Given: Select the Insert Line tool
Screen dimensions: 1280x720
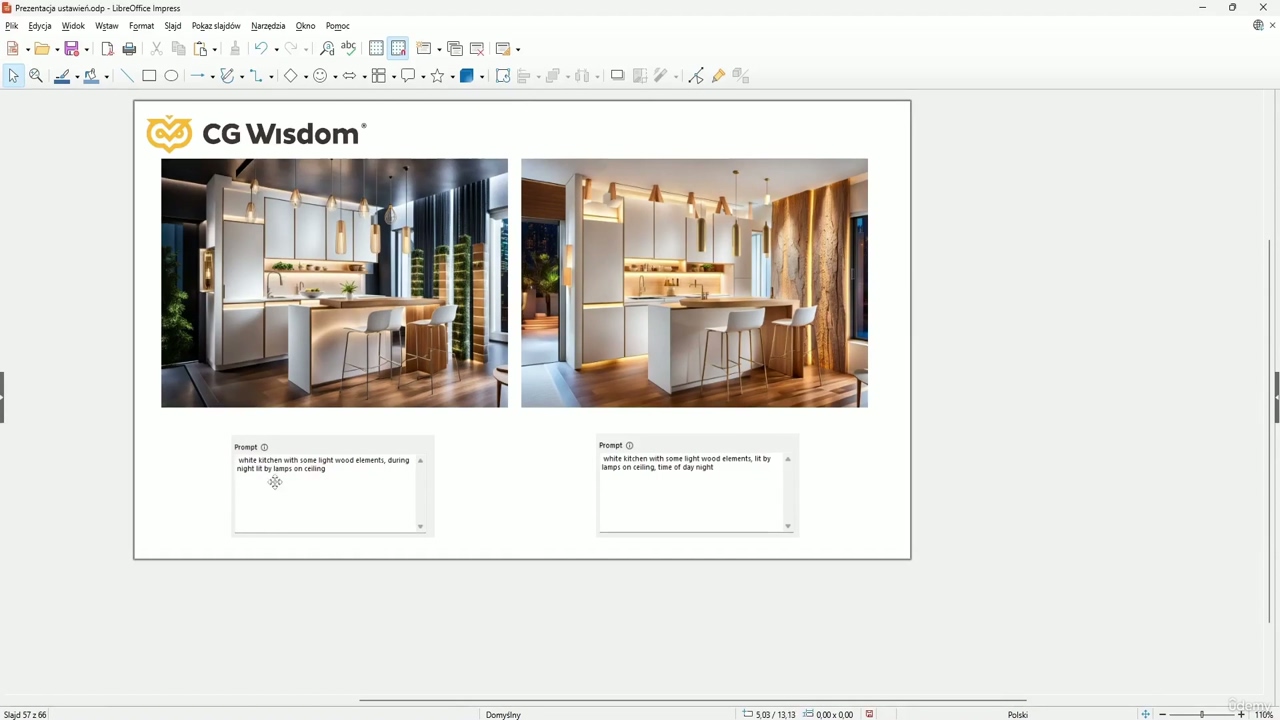Looking at the screenshot, I should tap(127, 76).
